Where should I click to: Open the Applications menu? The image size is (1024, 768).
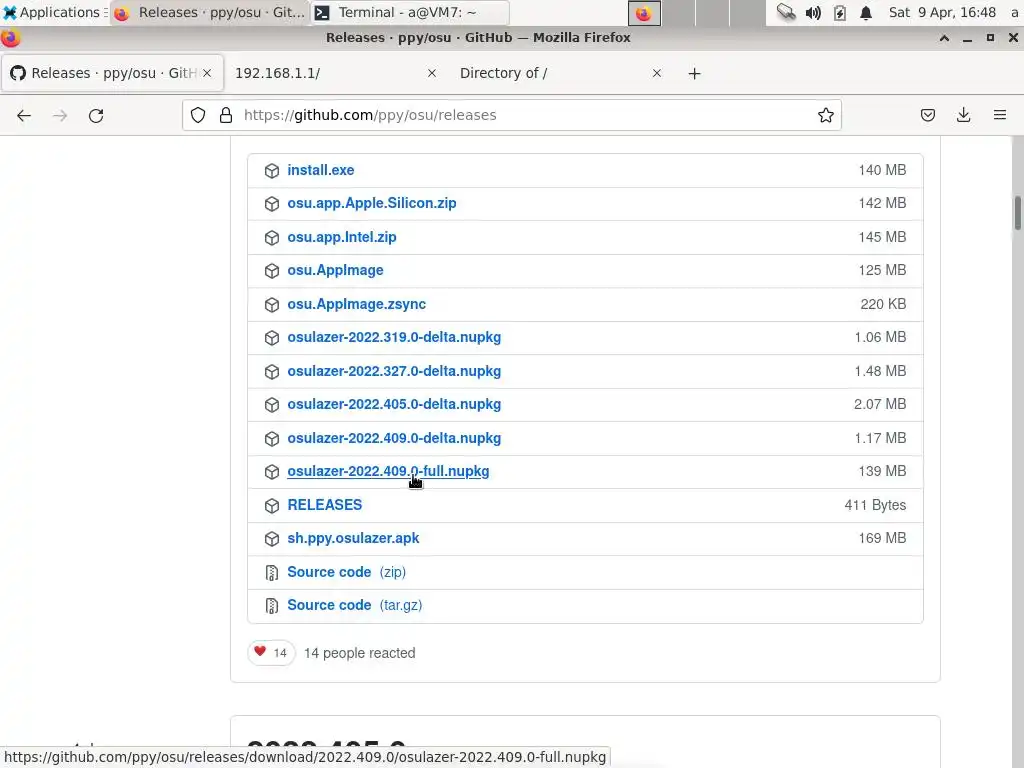(54, 12)
